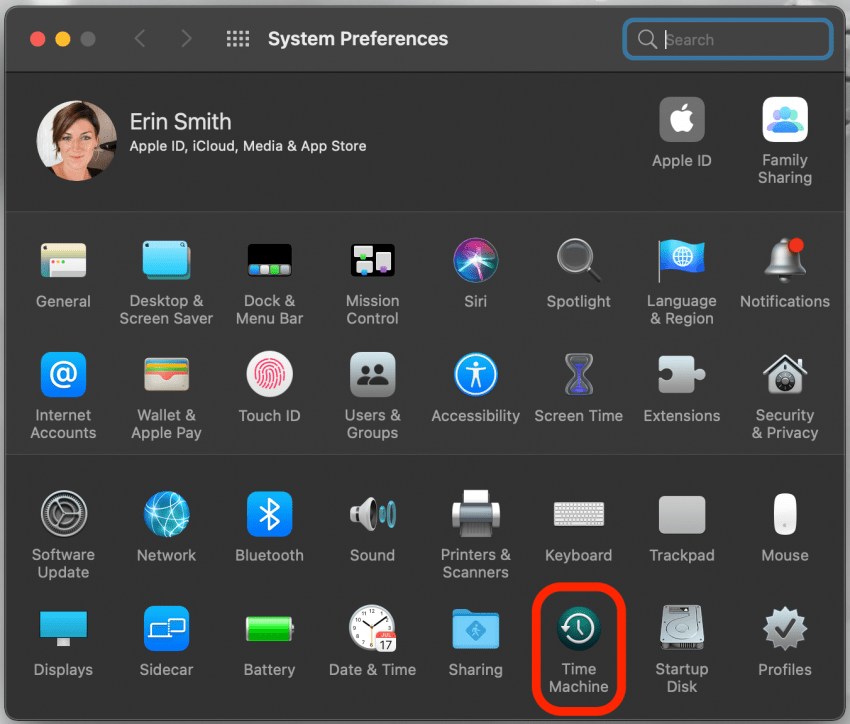Open Security & Privacy settings

(784, 375)
